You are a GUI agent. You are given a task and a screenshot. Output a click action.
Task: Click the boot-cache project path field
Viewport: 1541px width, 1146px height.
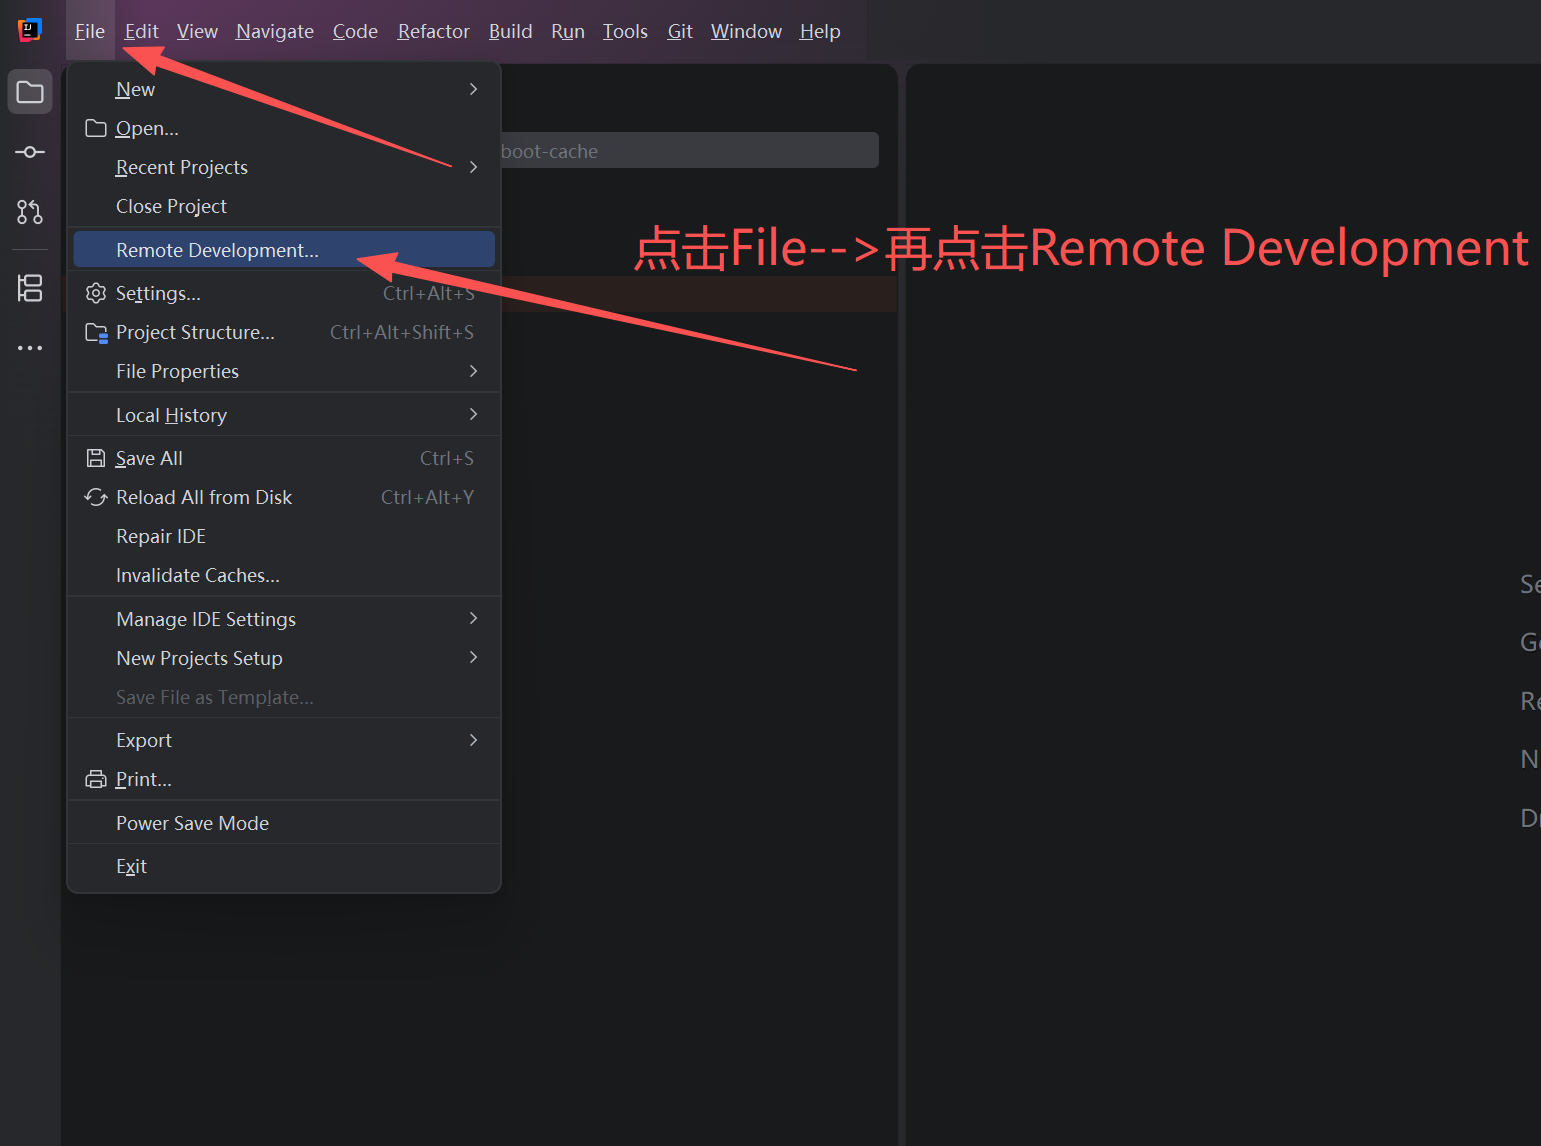689,151
